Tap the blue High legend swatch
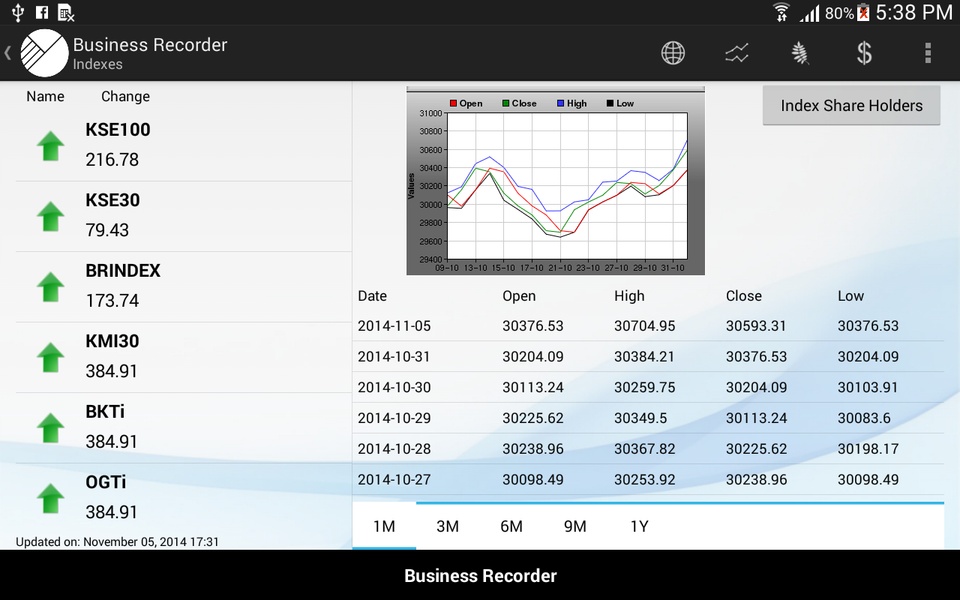 [x=560, y=103]
